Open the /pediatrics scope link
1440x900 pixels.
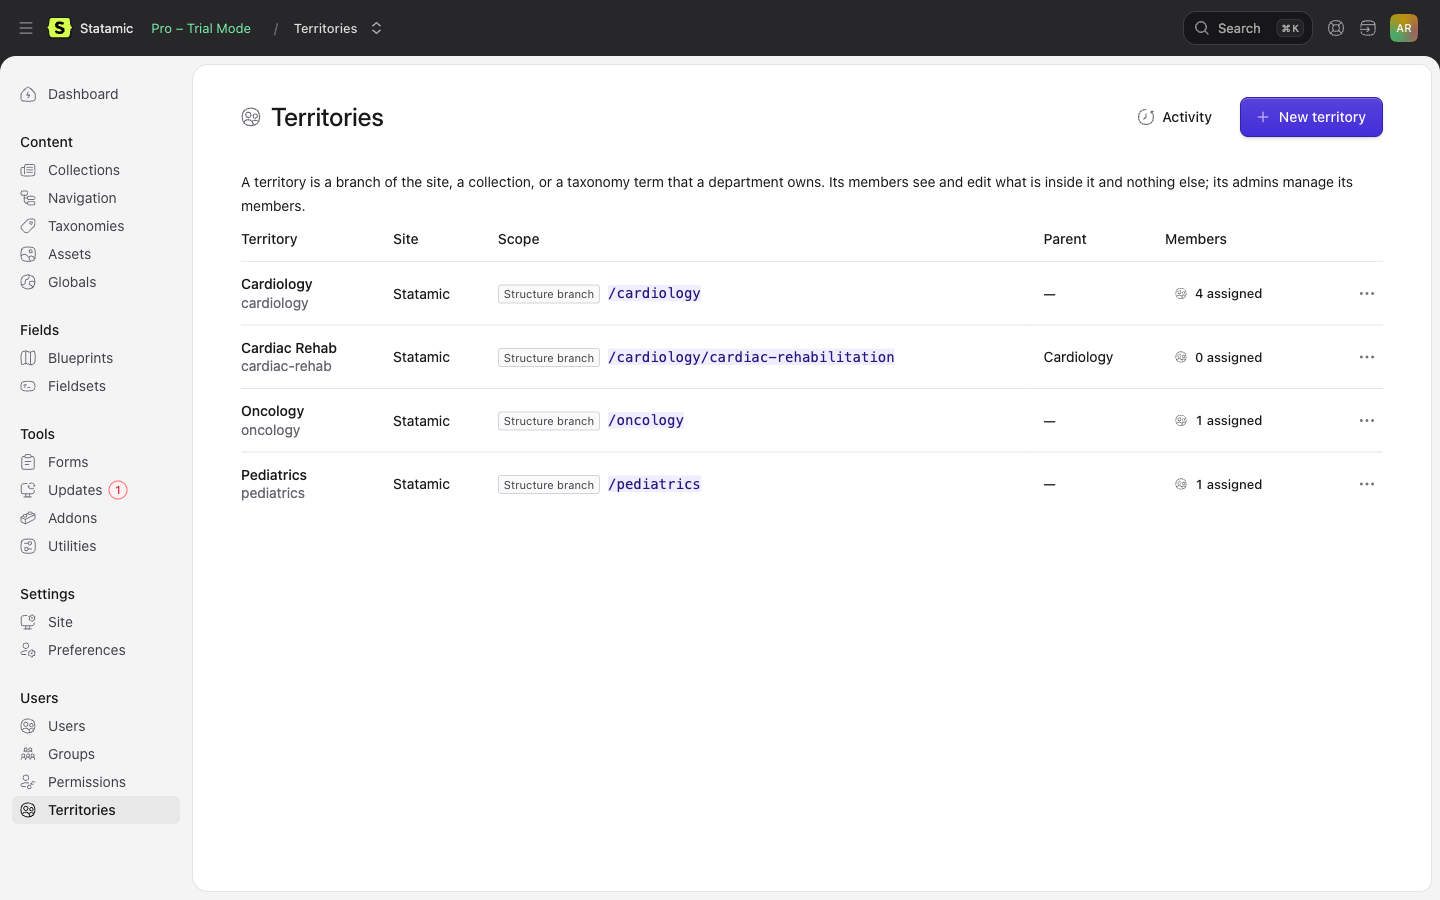tap(654, 484)
